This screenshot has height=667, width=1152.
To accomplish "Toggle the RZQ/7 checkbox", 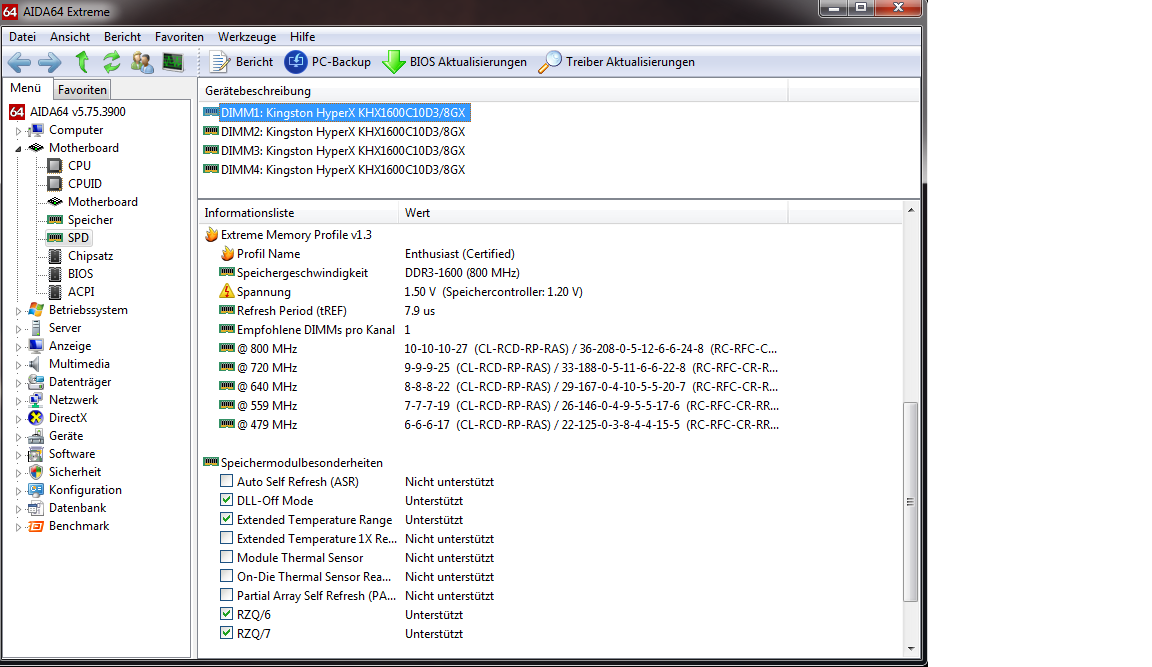I will (x=226, y=633).
